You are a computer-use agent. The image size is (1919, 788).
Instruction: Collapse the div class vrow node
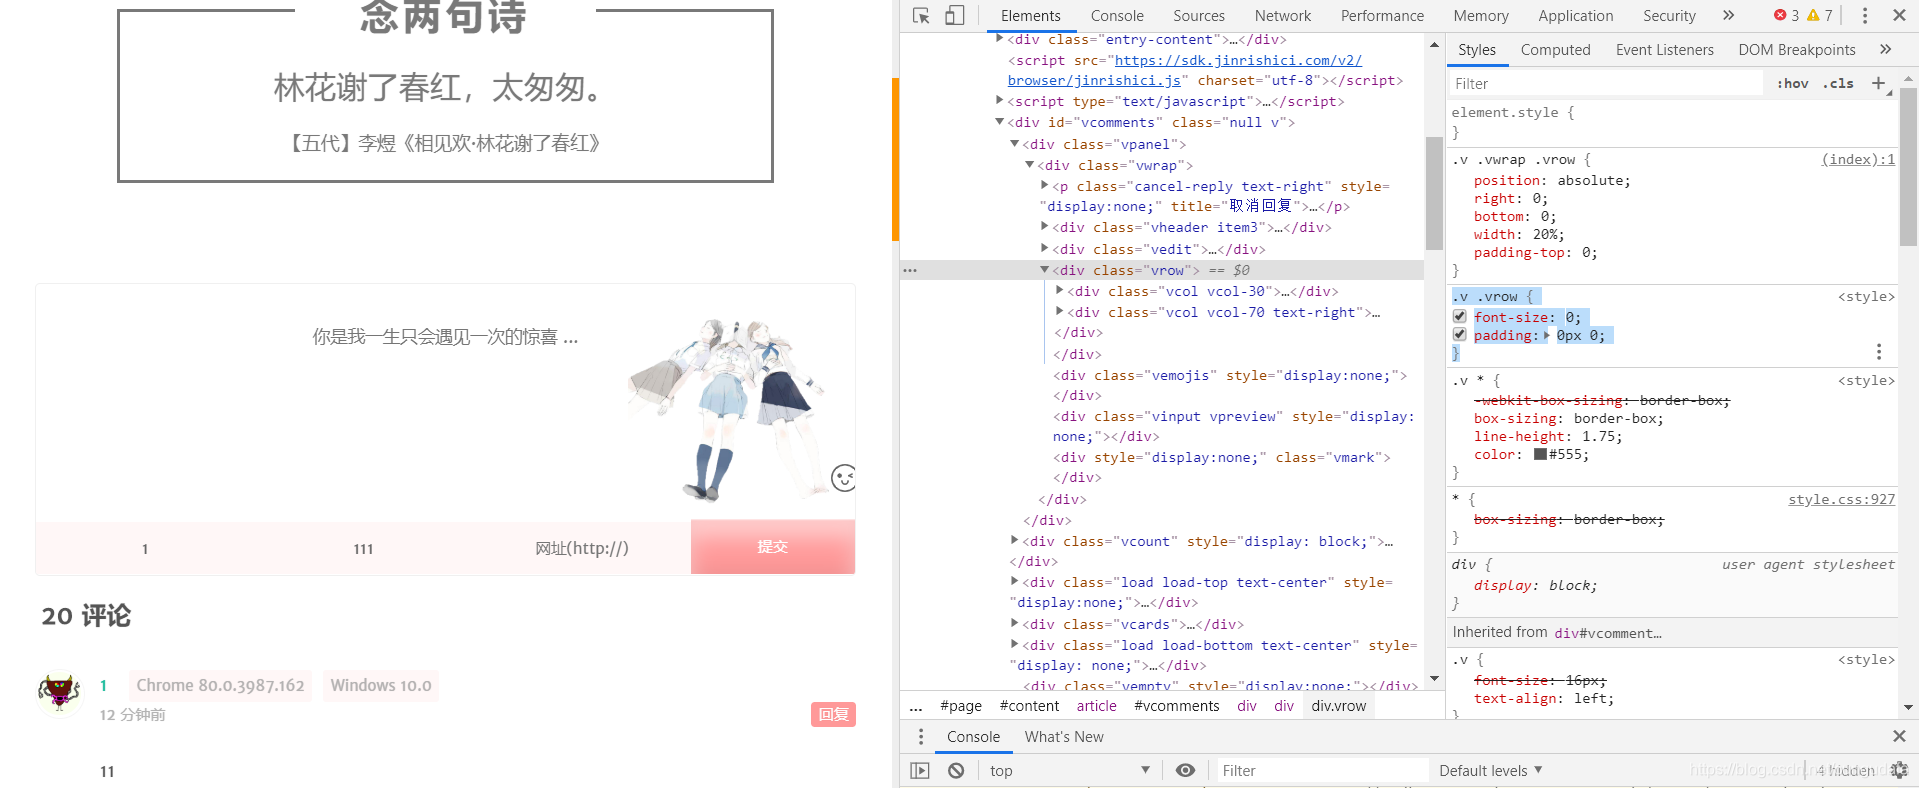coord(1044,270)
